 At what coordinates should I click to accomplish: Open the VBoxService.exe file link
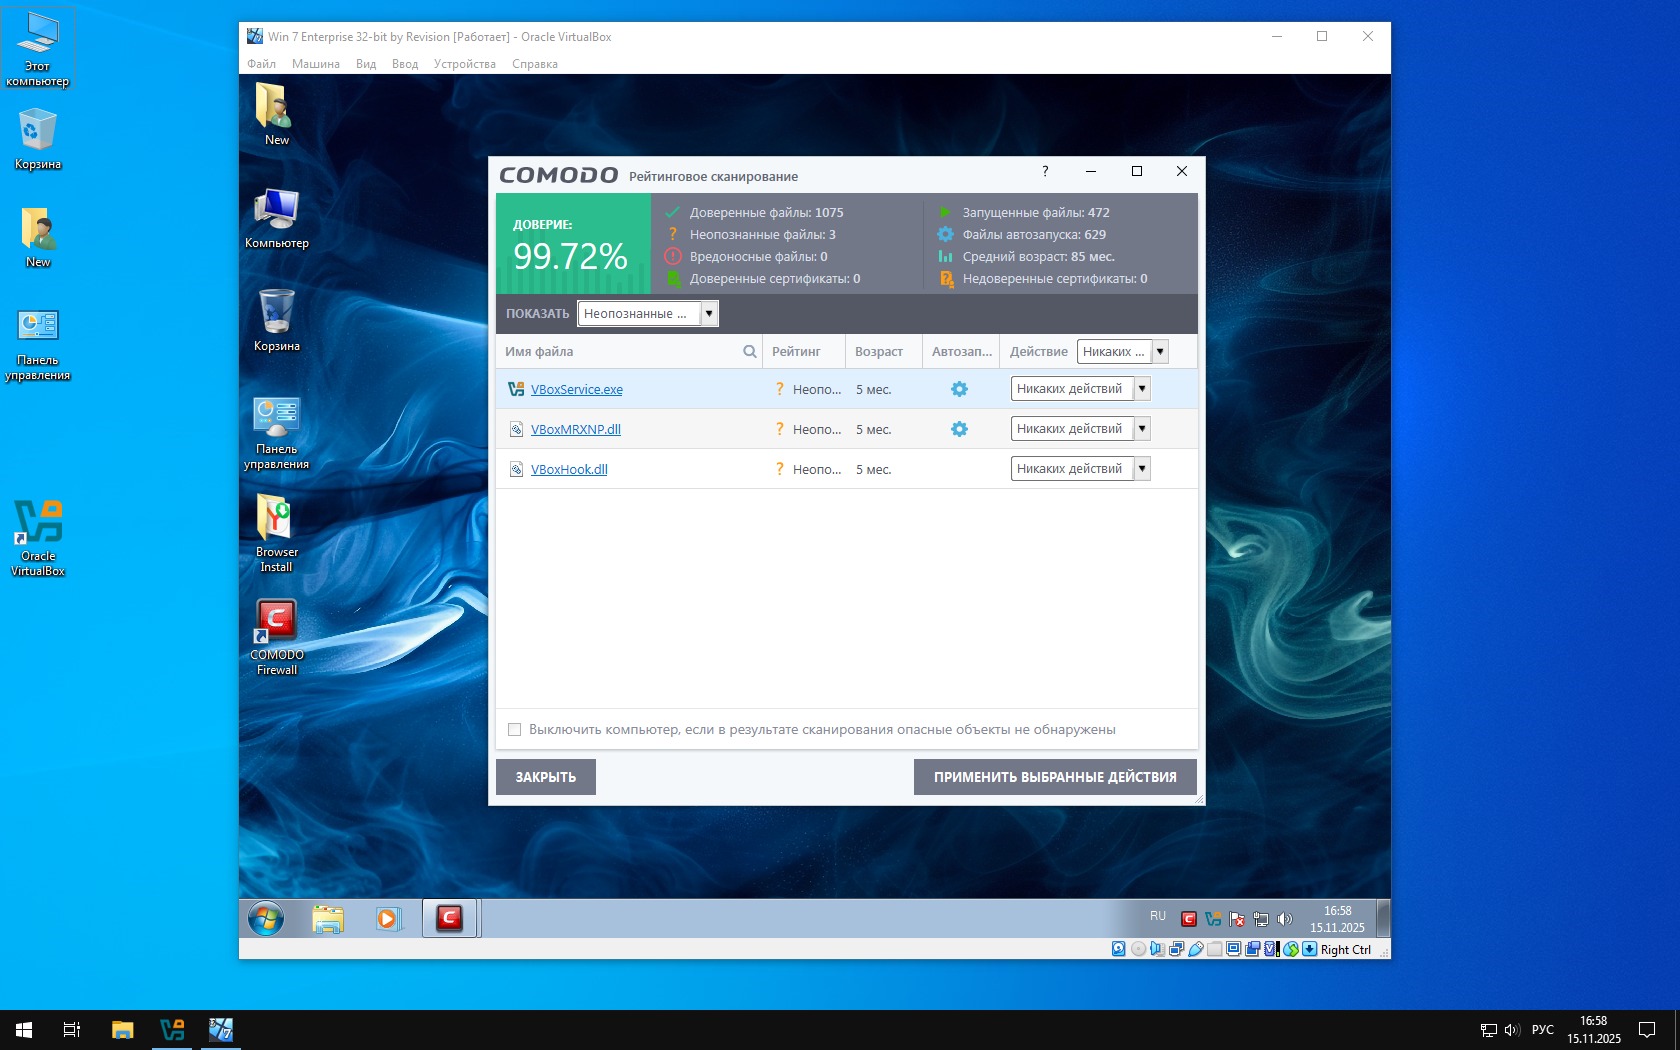tap(576, 390)
